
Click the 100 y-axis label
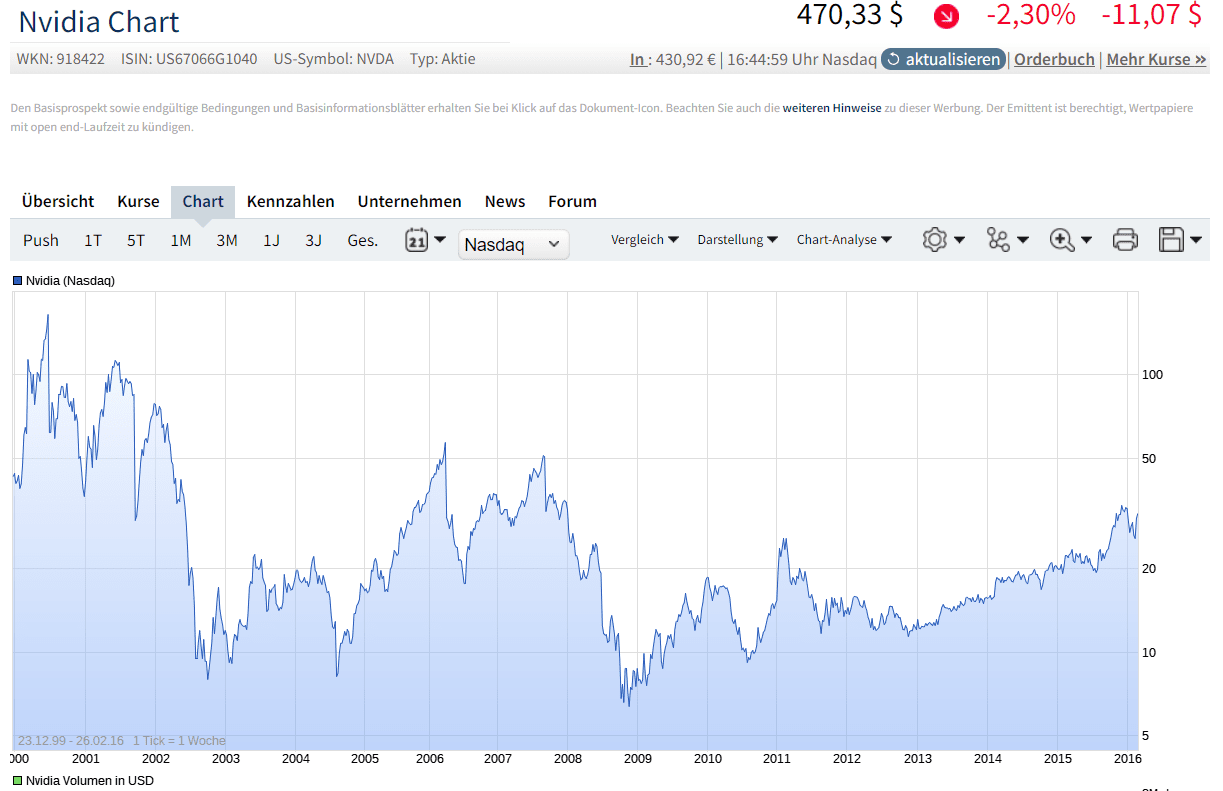tap(1152, 374)
